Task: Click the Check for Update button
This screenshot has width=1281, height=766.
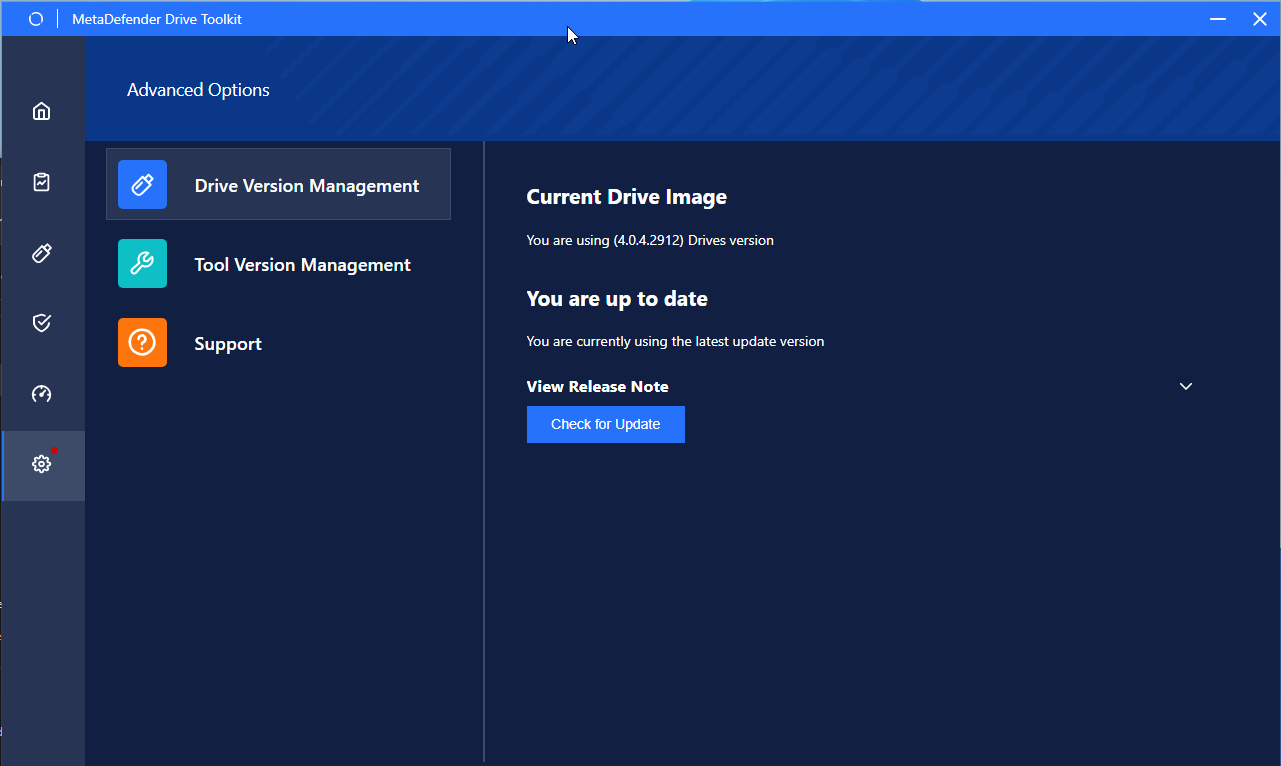Action: (x=606, y=424)
